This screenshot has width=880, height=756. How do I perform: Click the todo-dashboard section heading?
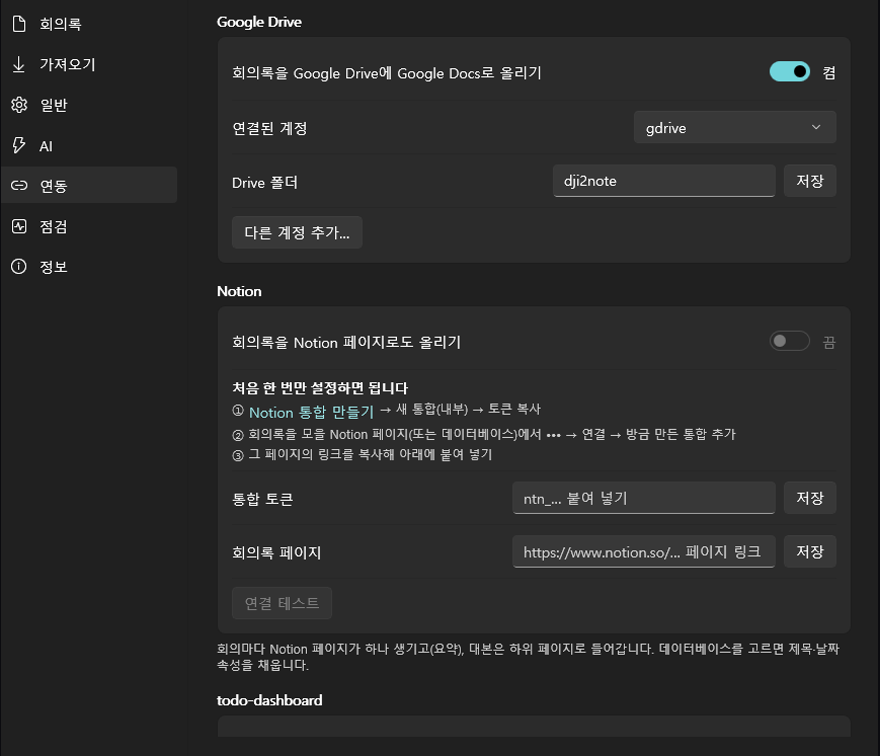(269, 700)
